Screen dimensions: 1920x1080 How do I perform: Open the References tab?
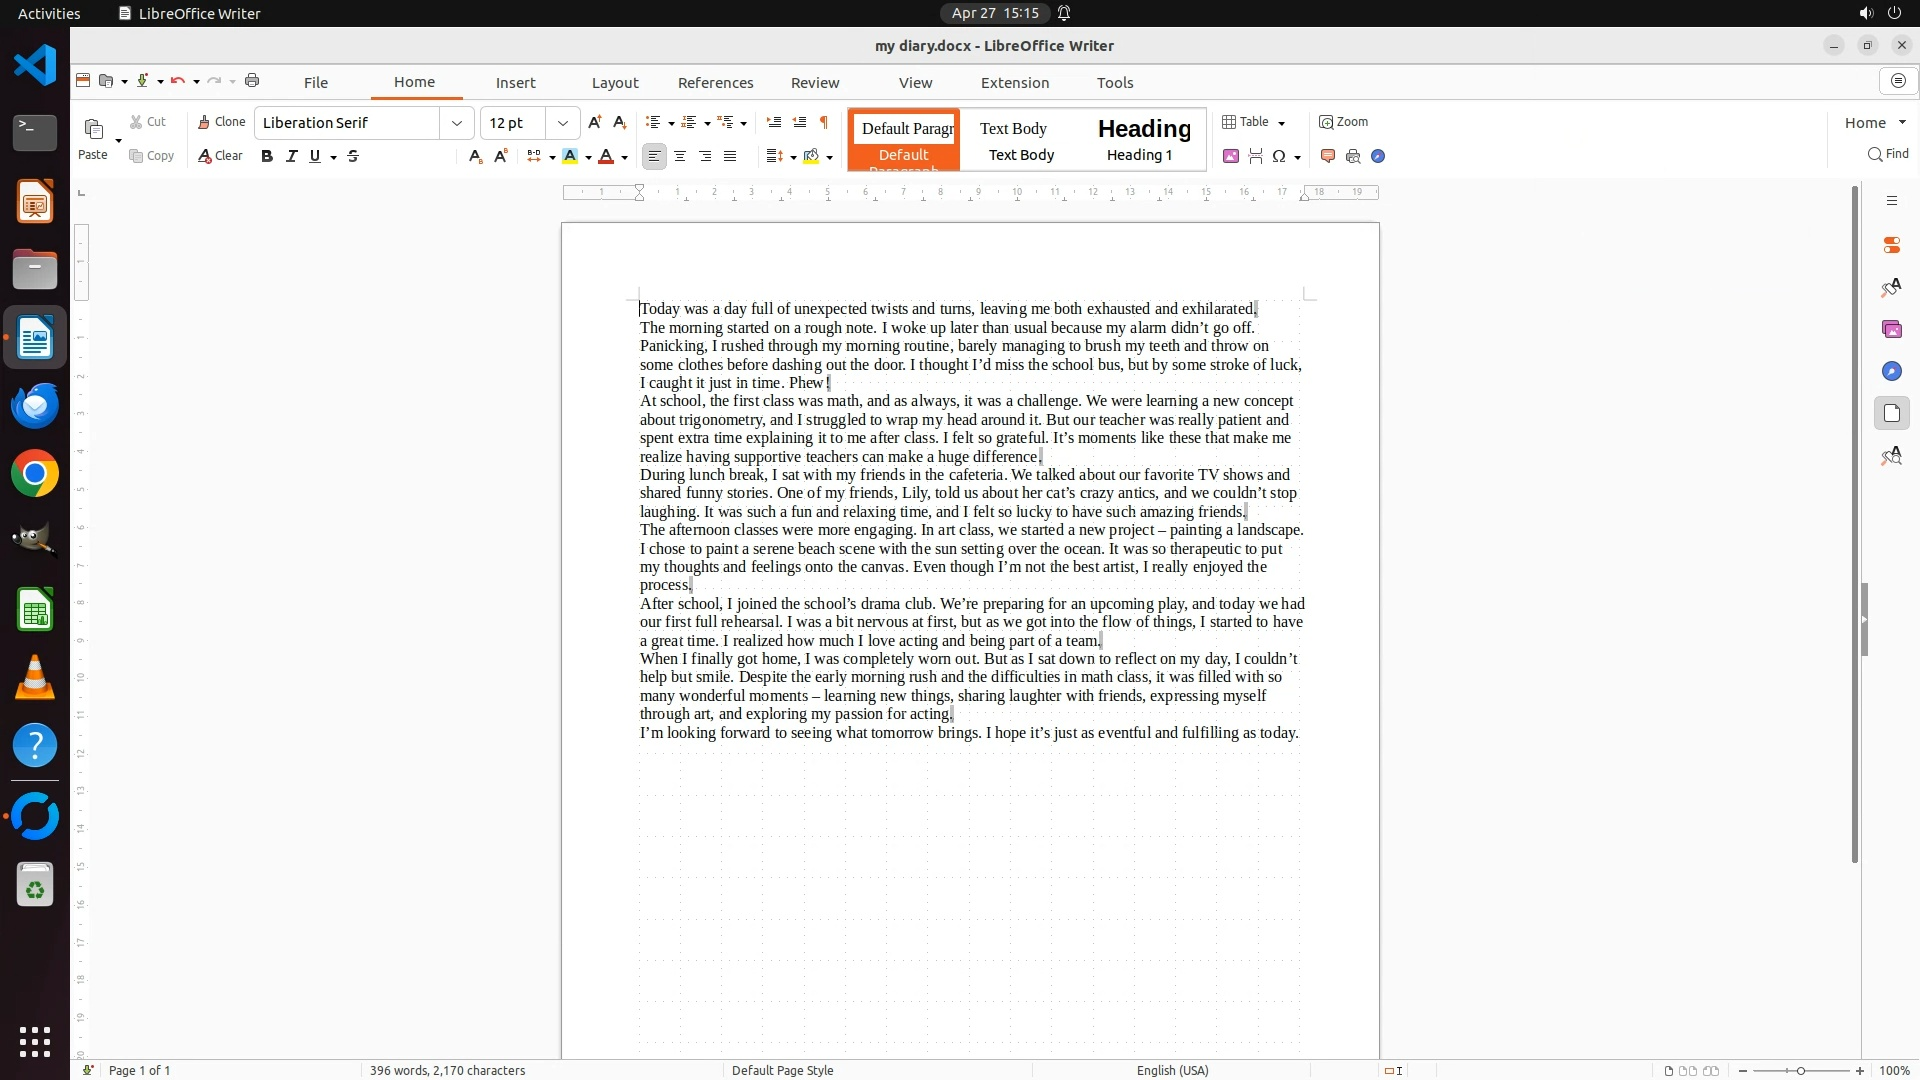[x=715, y=83]
